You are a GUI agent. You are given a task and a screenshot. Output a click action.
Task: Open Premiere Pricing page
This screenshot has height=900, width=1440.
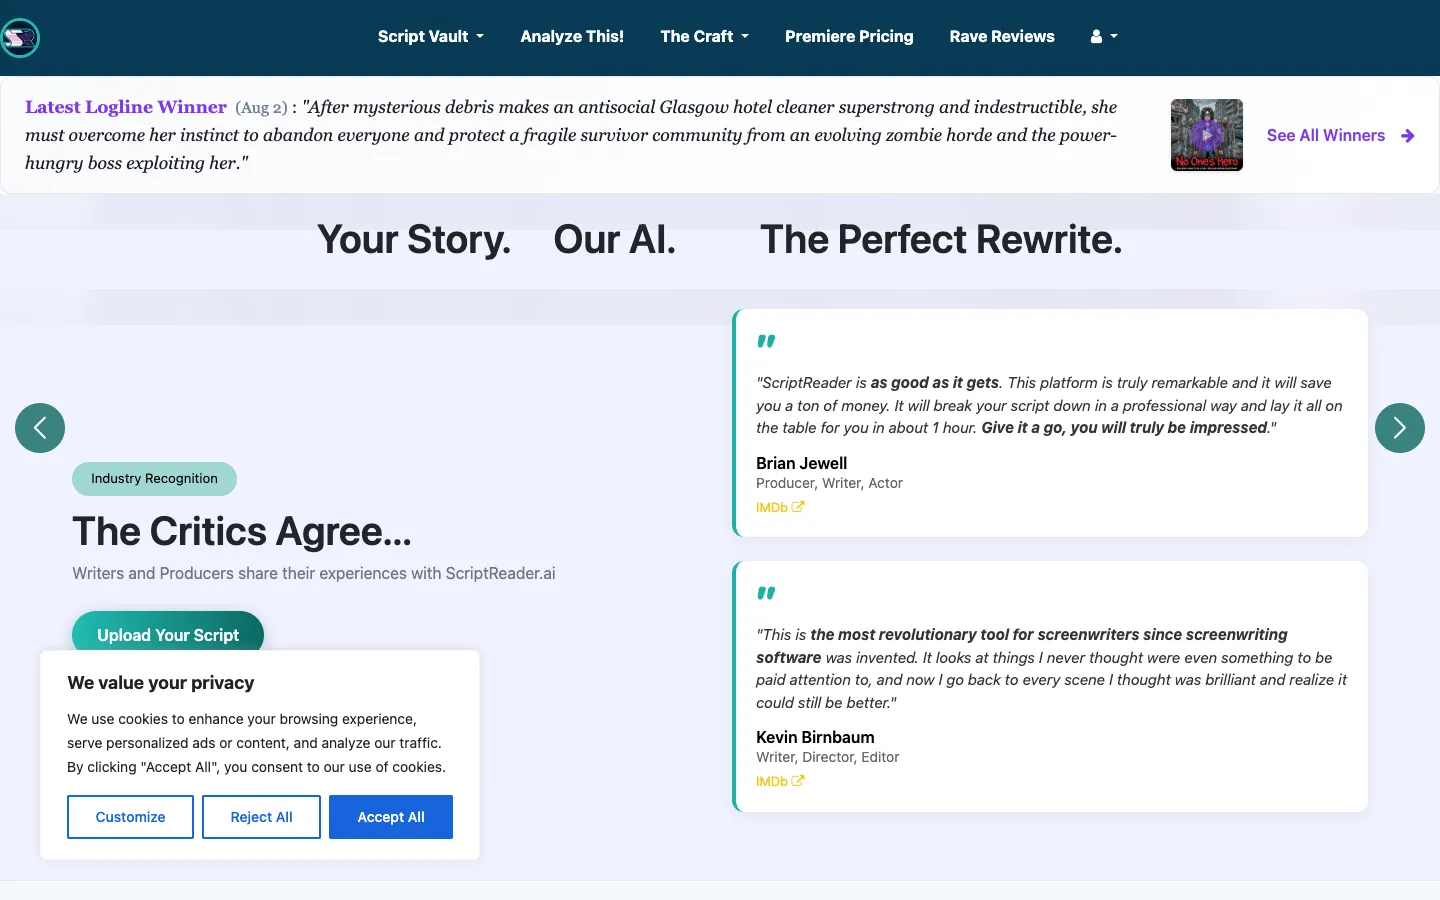tap(849, 36)
